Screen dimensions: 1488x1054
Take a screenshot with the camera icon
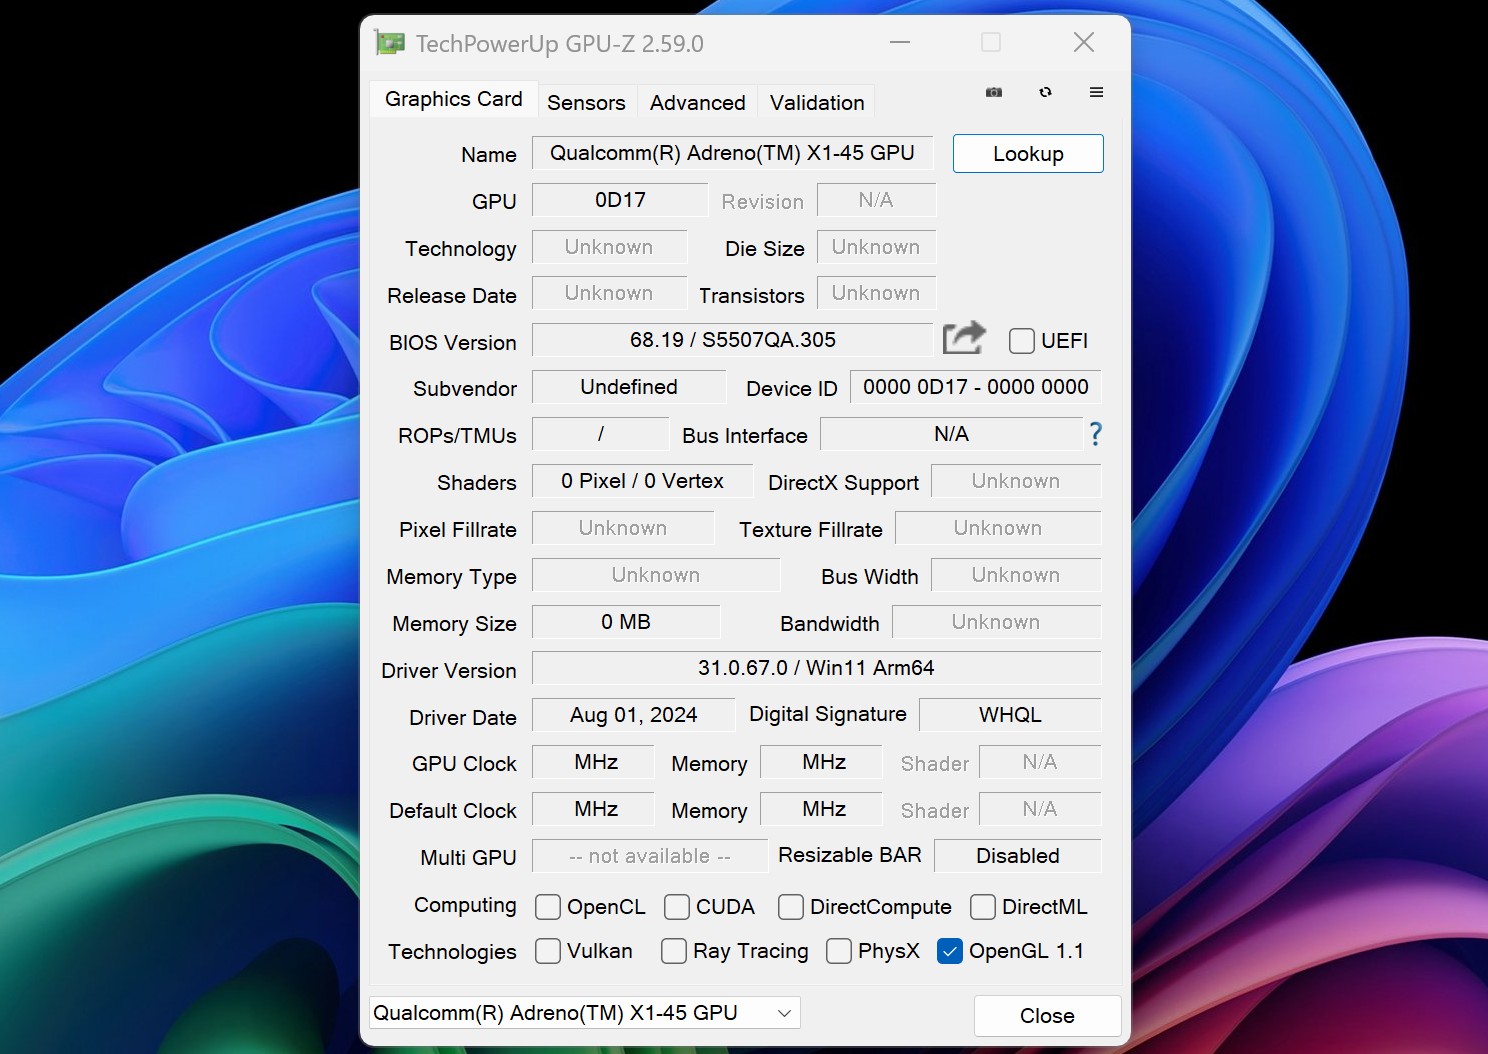tap(994, 92)
